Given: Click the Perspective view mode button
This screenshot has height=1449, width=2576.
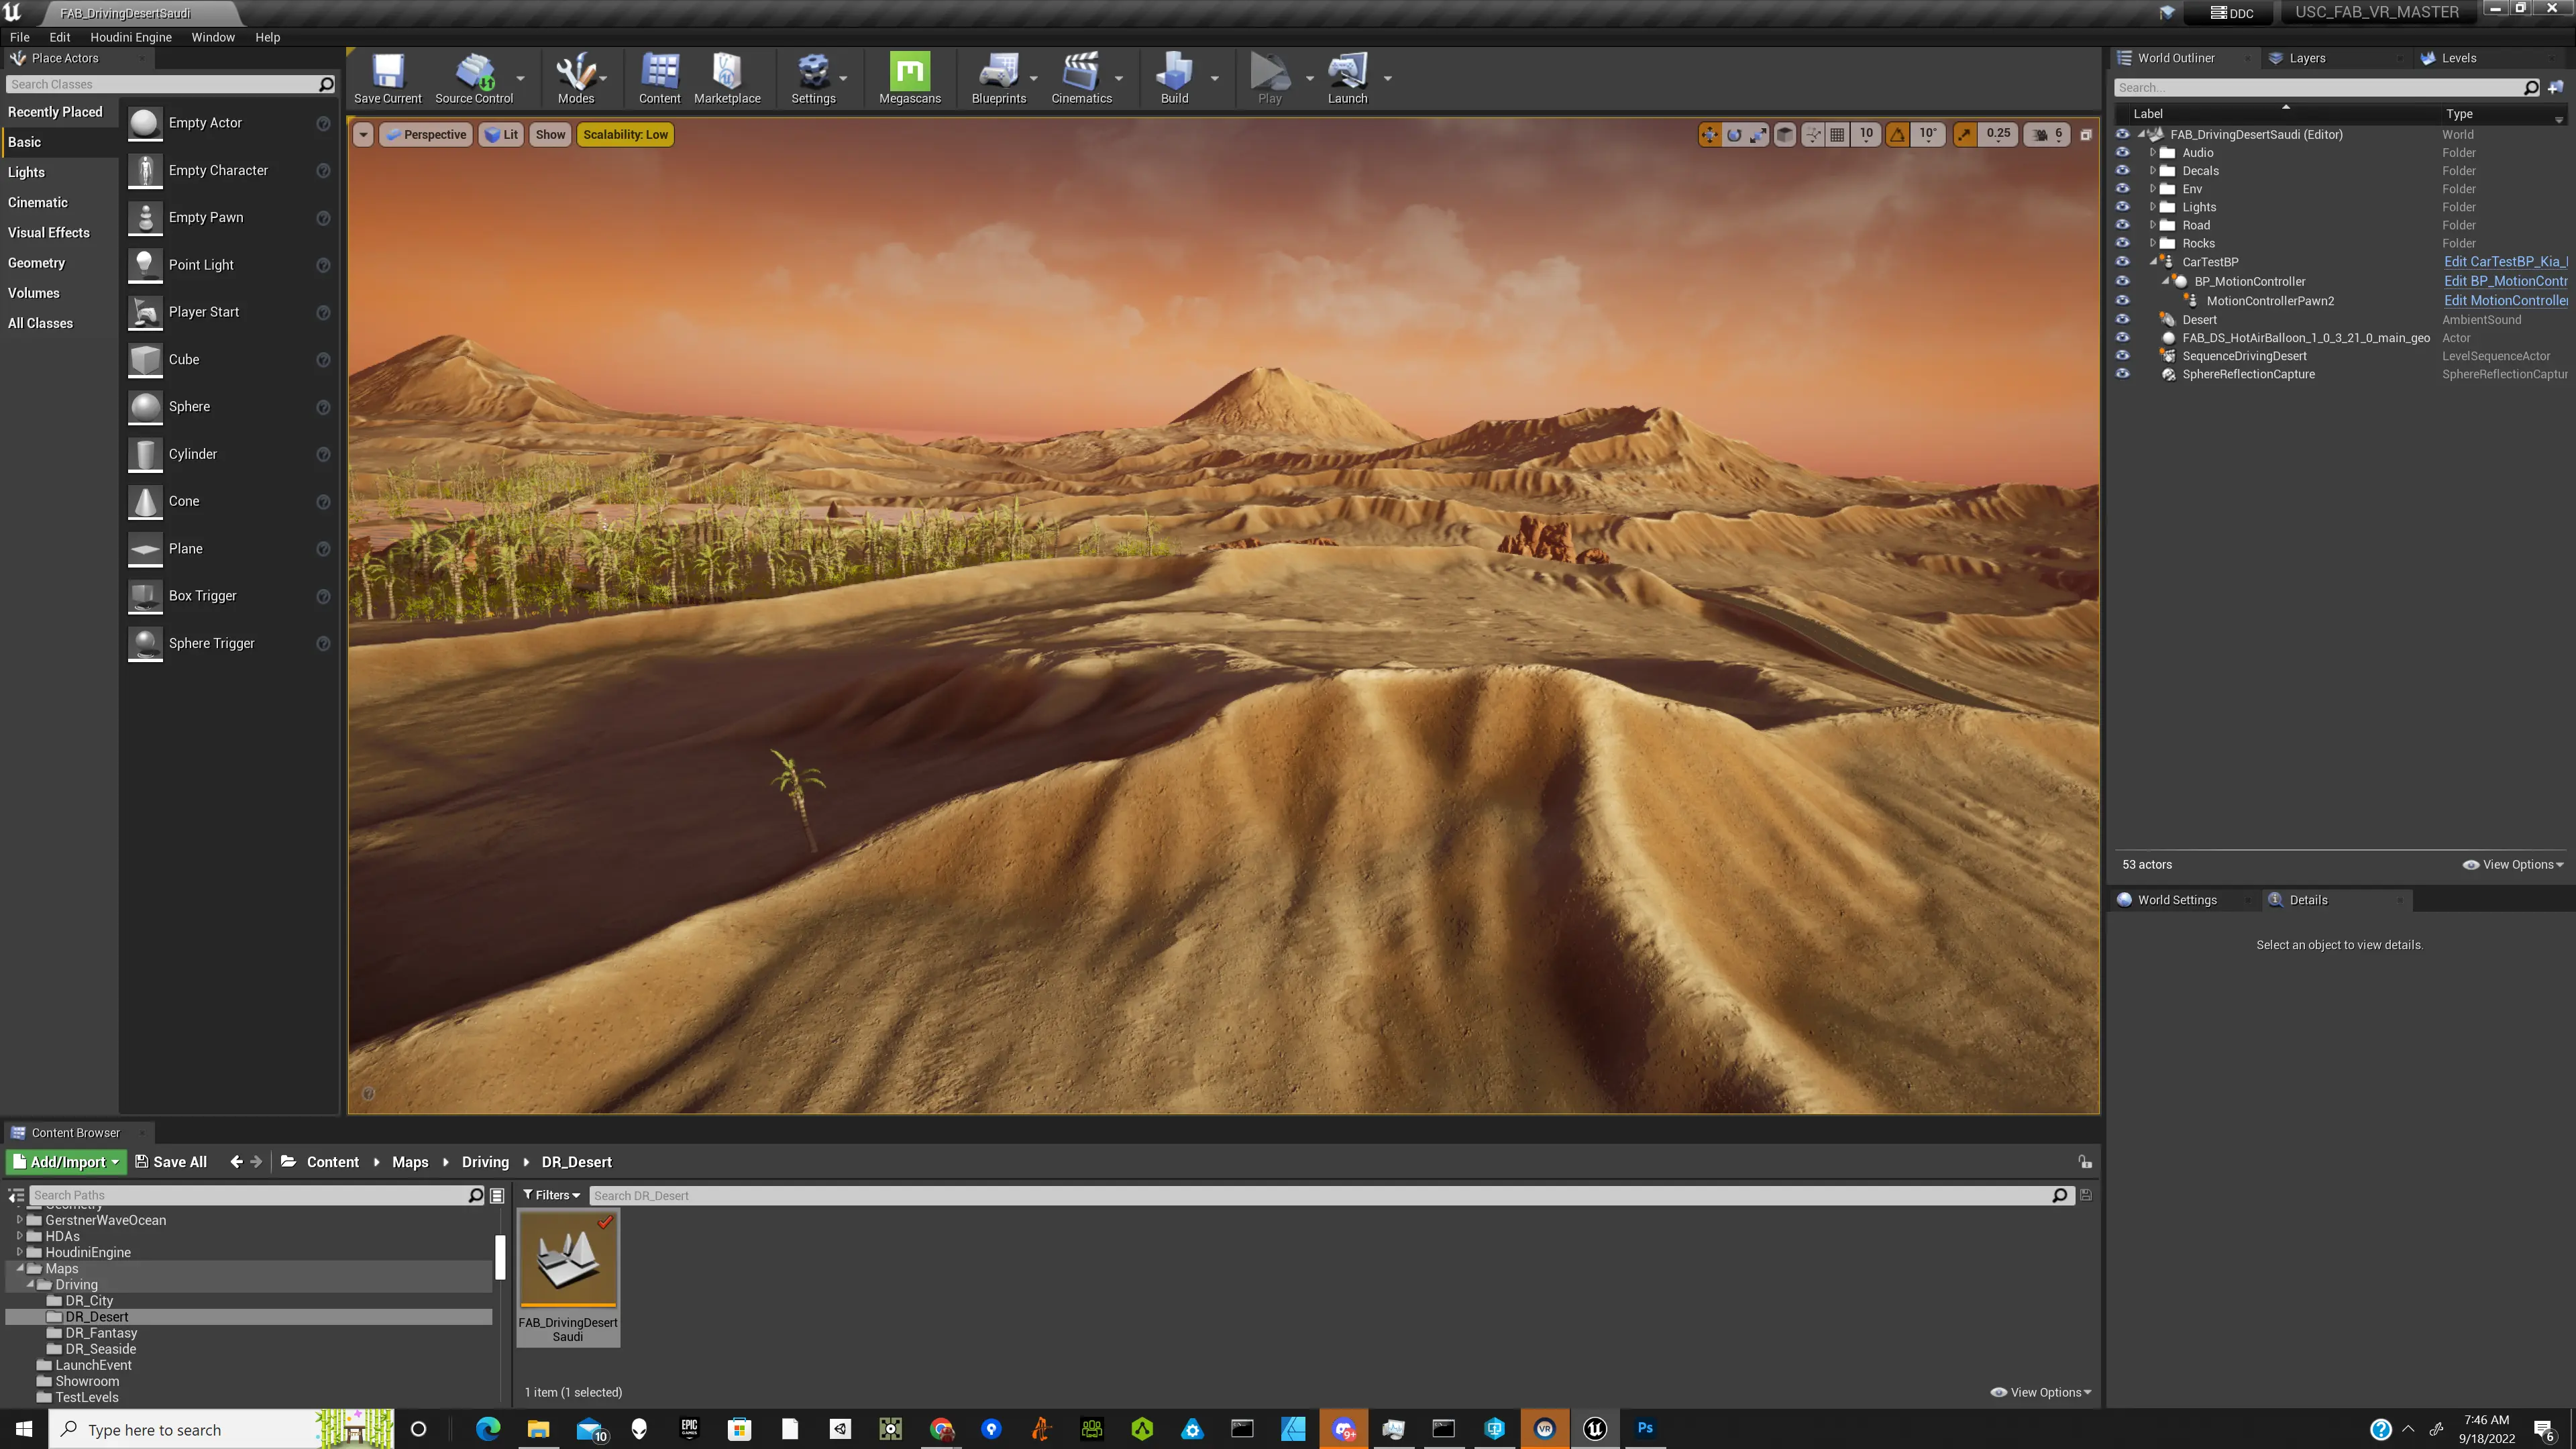Looking at the screenshot, I should (426, 135).
